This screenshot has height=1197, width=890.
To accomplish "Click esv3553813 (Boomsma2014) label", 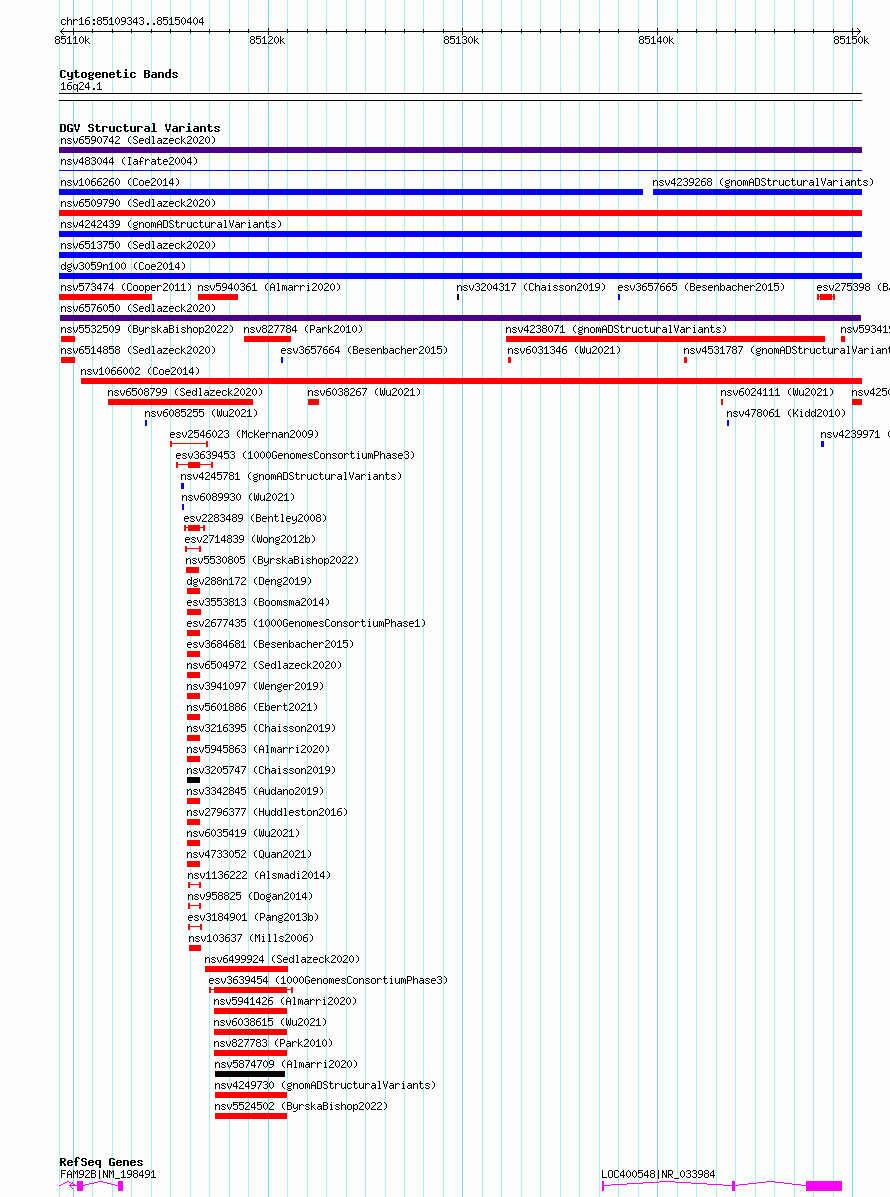I will (258, 602).
